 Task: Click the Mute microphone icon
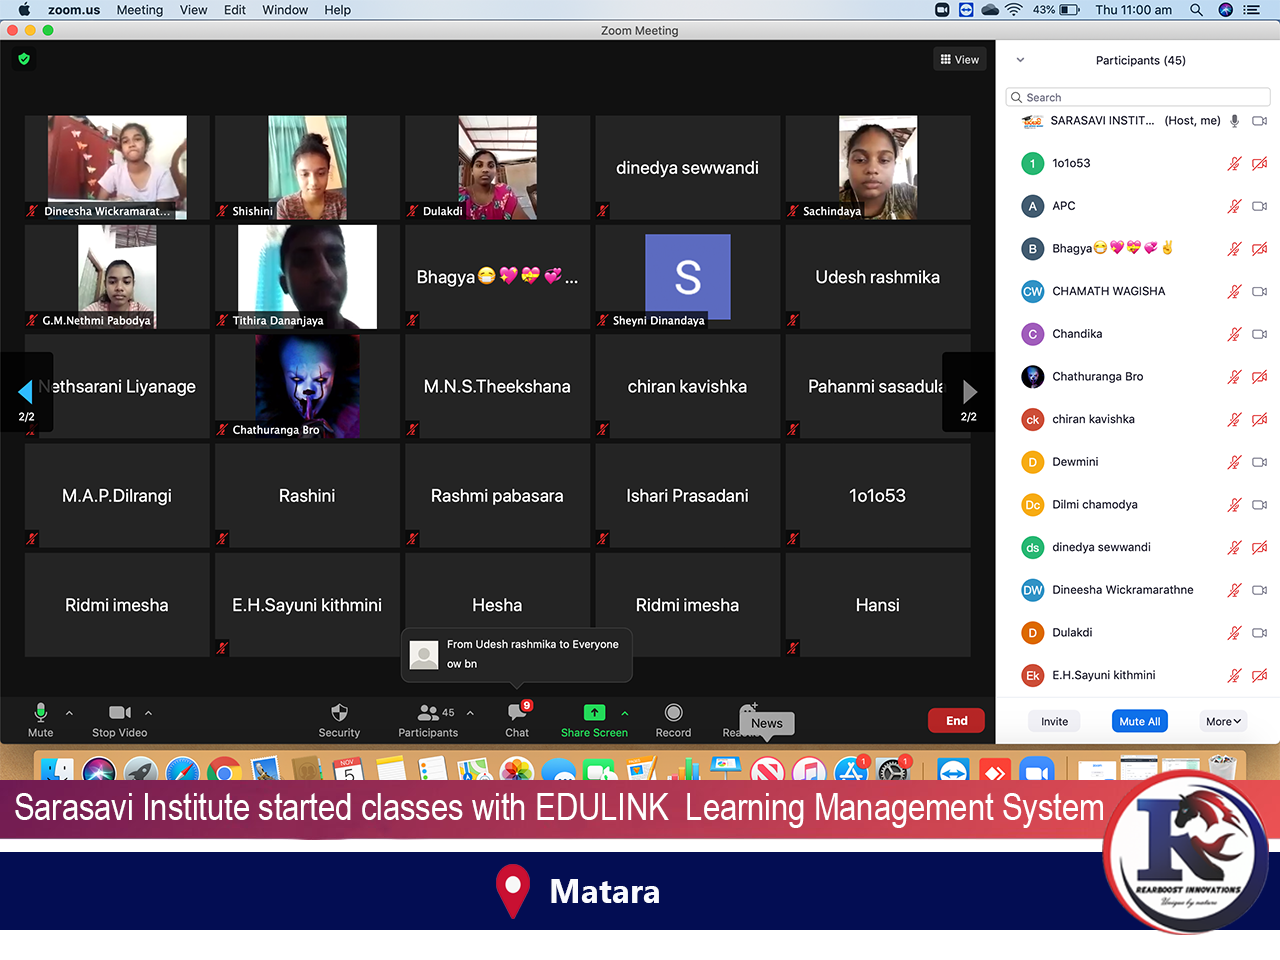pyautogui.click(x=40, y=712)
